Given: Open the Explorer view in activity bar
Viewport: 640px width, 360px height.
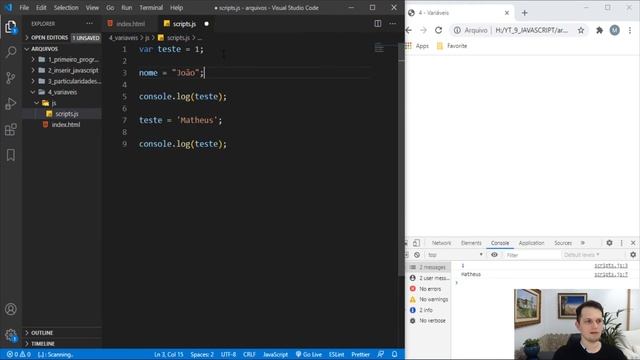Looking at the screenshot, I should [11, 27].
